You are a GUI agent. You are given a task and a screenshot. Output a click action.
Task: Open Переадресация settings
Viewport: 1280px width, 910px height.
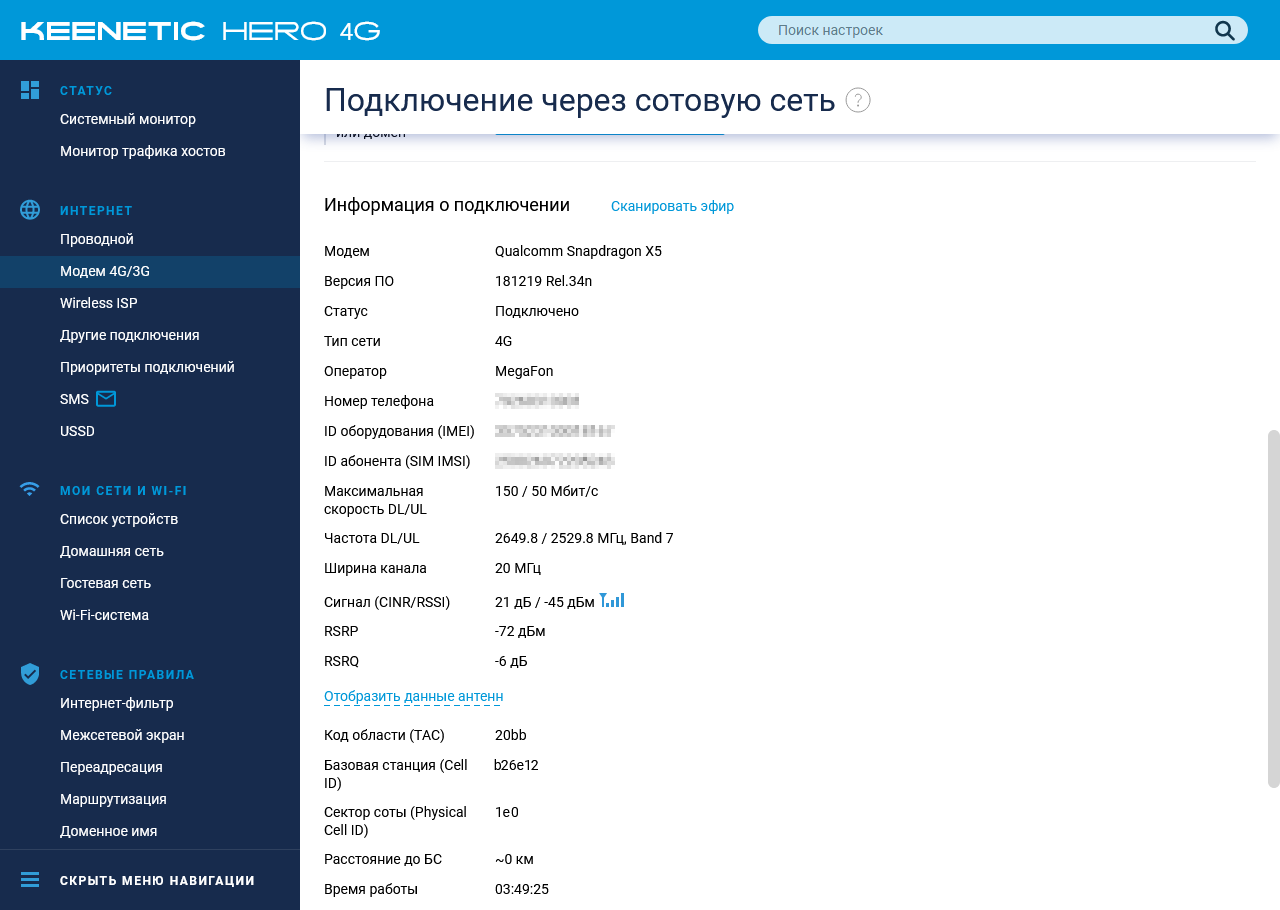tap(111, 767)
